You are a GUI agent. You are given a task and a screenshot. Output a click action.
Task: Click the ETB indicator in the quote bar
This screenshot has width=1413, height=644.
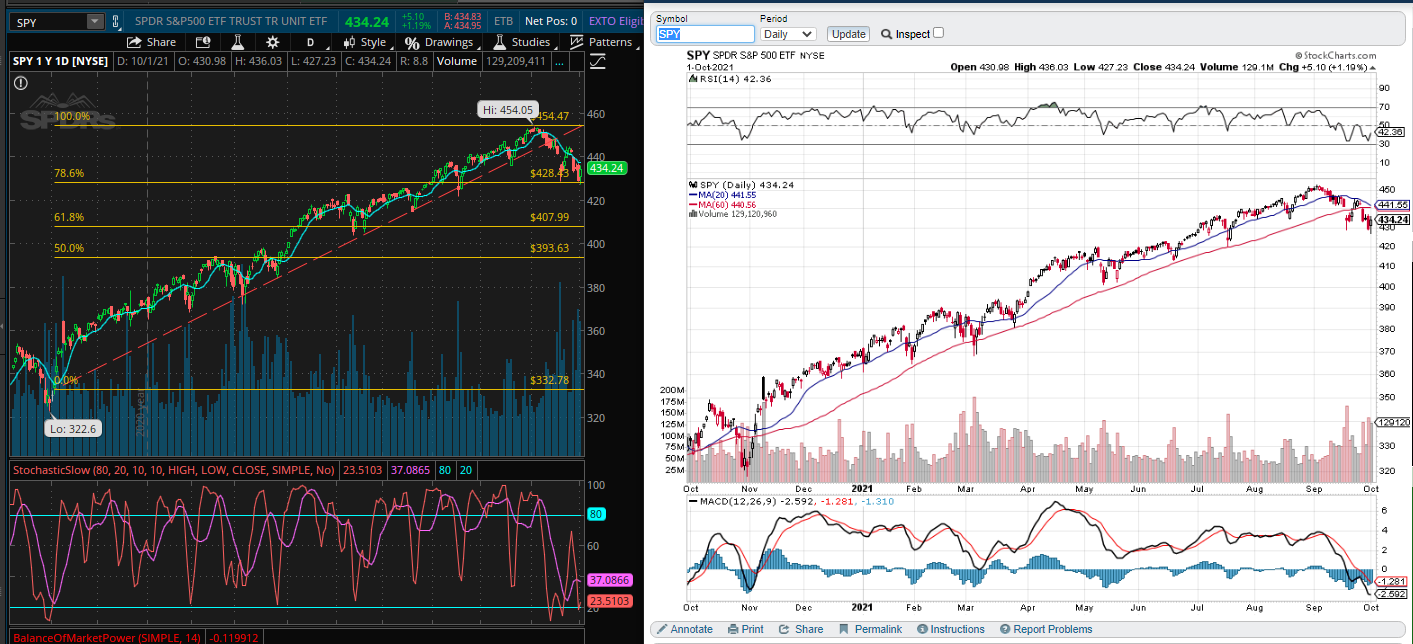click(x=504, y=21)
